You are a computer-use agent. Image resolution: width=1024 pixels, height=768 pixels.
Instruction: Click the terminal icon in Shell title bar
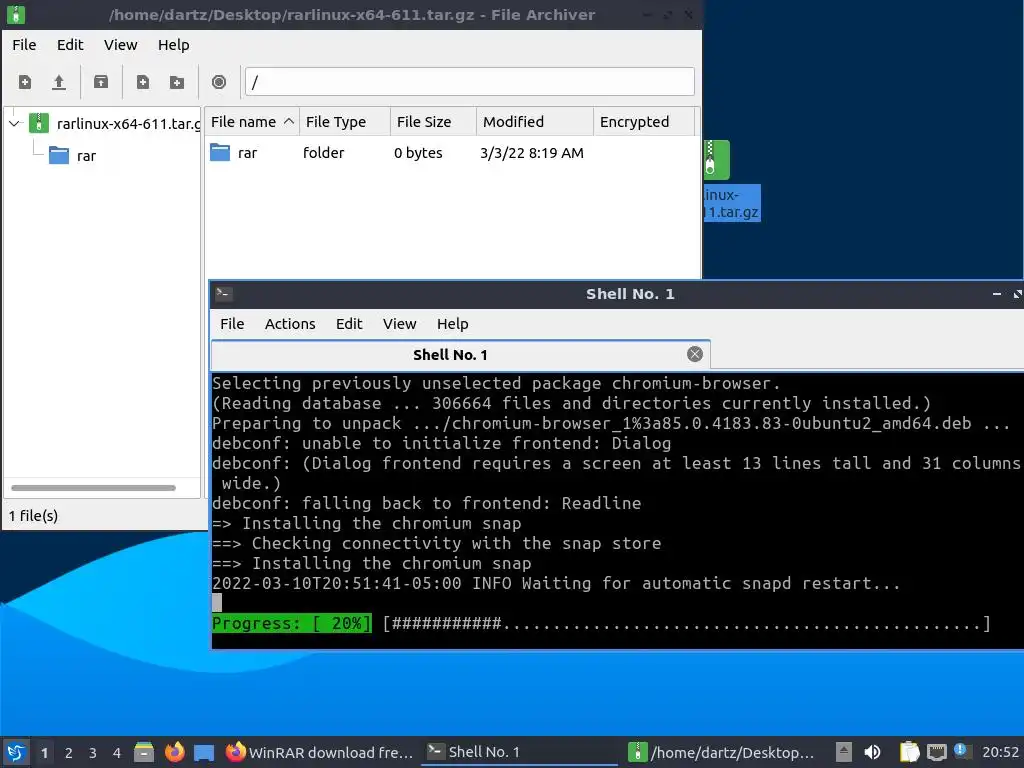click(224, 294)
